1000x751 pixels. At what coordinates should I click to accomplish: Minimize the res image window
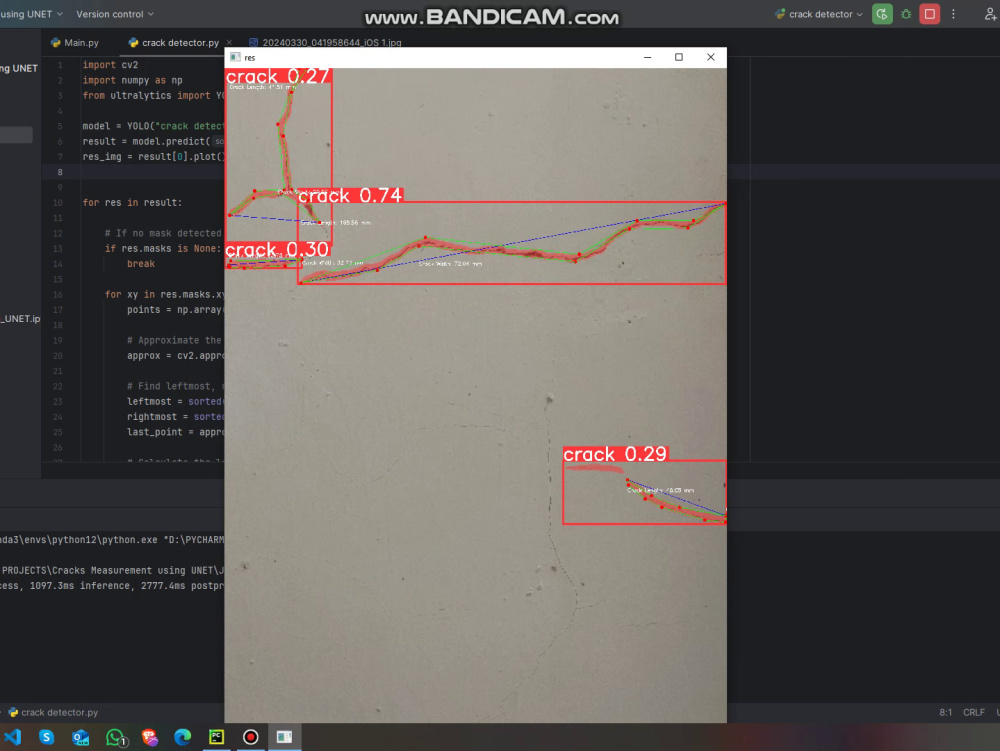(x=647, y=57)
